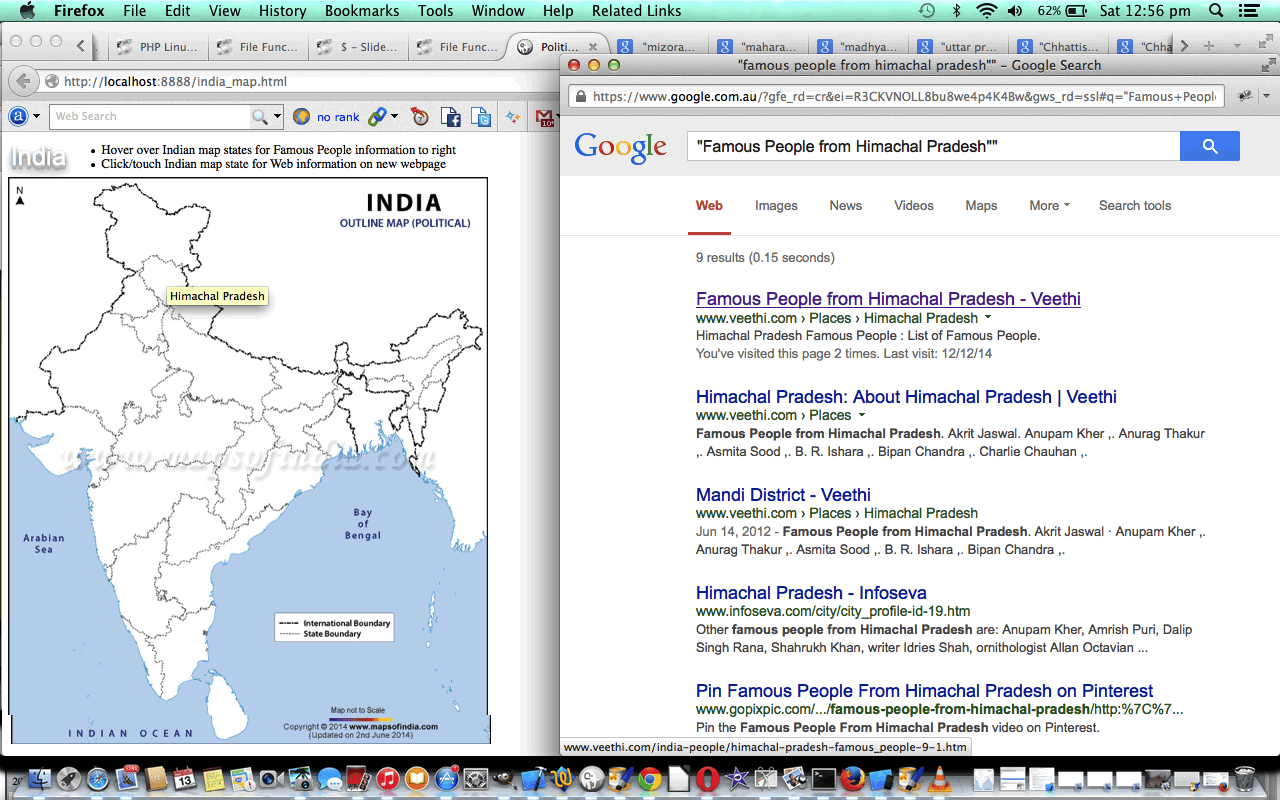The height and width of the screenshot is (800, 1280).
Task: Expand the dropdown arrow beside the Alexa icon
Action: tap(37, 116)
